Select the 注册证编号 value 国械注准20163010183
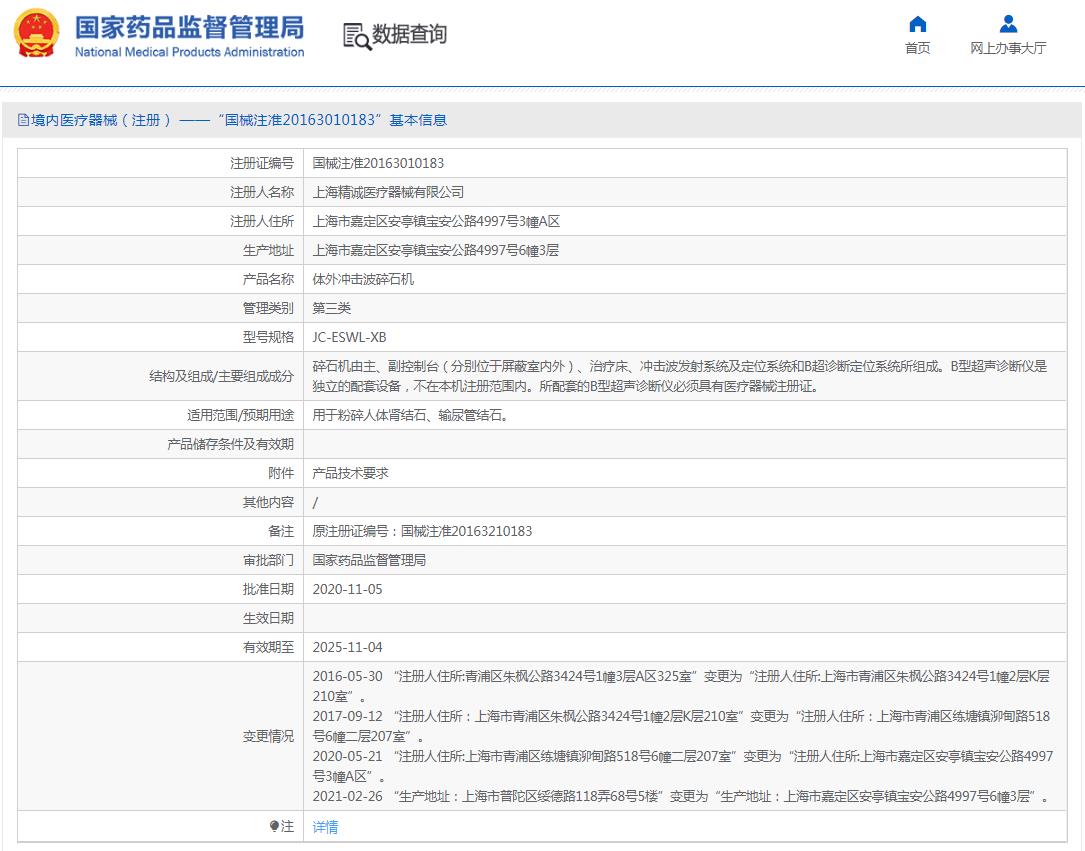This screenshot has height=851, width=1085. (379, 163)
